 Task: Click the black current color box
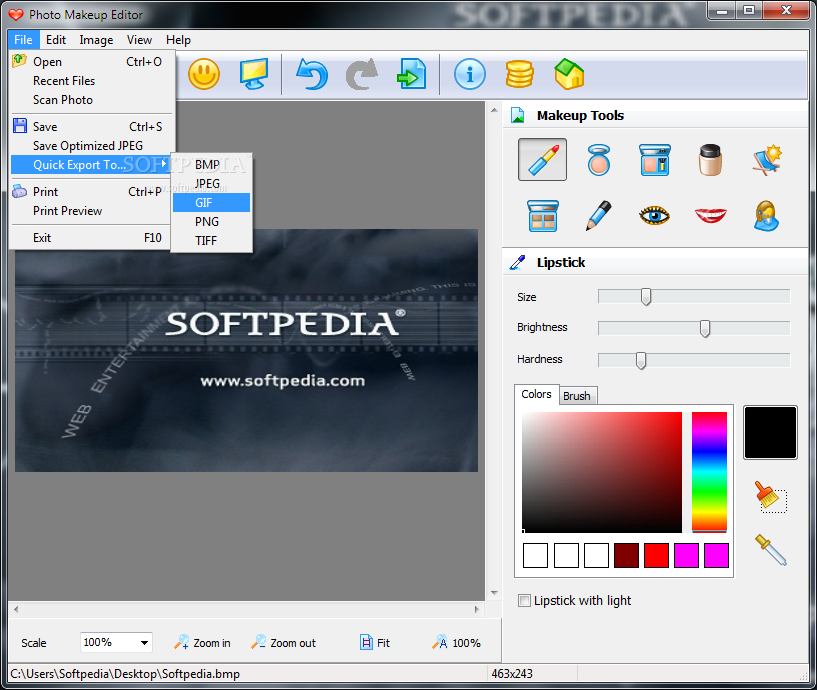pyautogui.click(x=770, y=433)
